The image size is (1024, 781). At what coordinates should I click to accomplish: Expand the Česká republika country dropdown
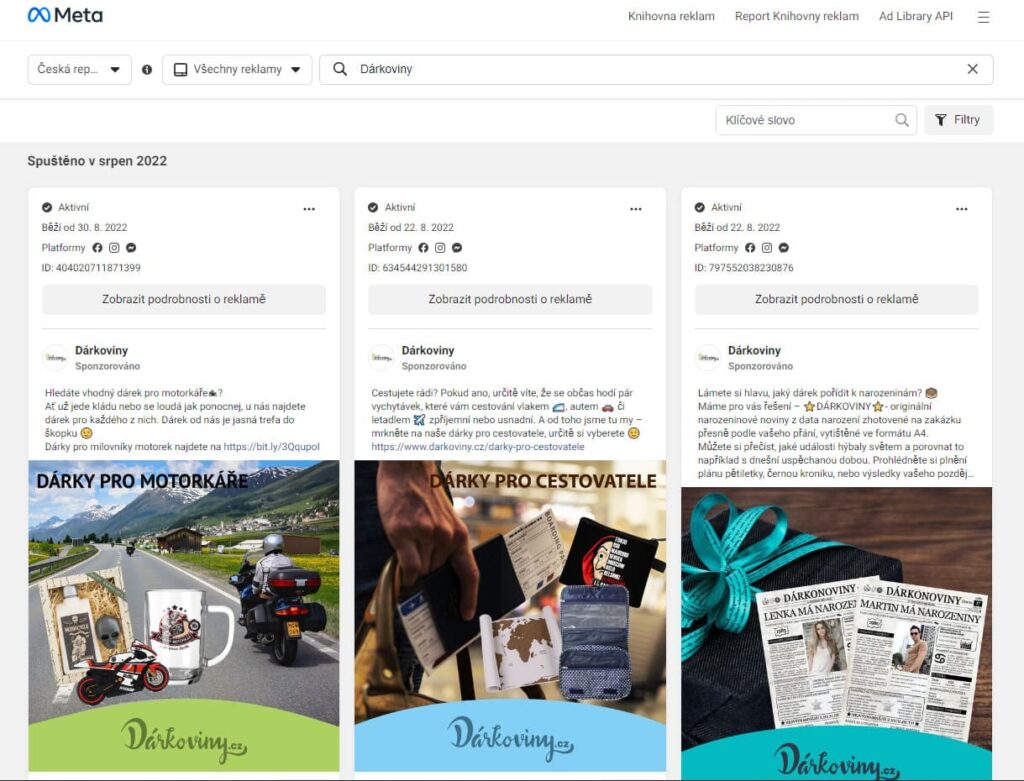pyautogui.click(x=79, y=70)
